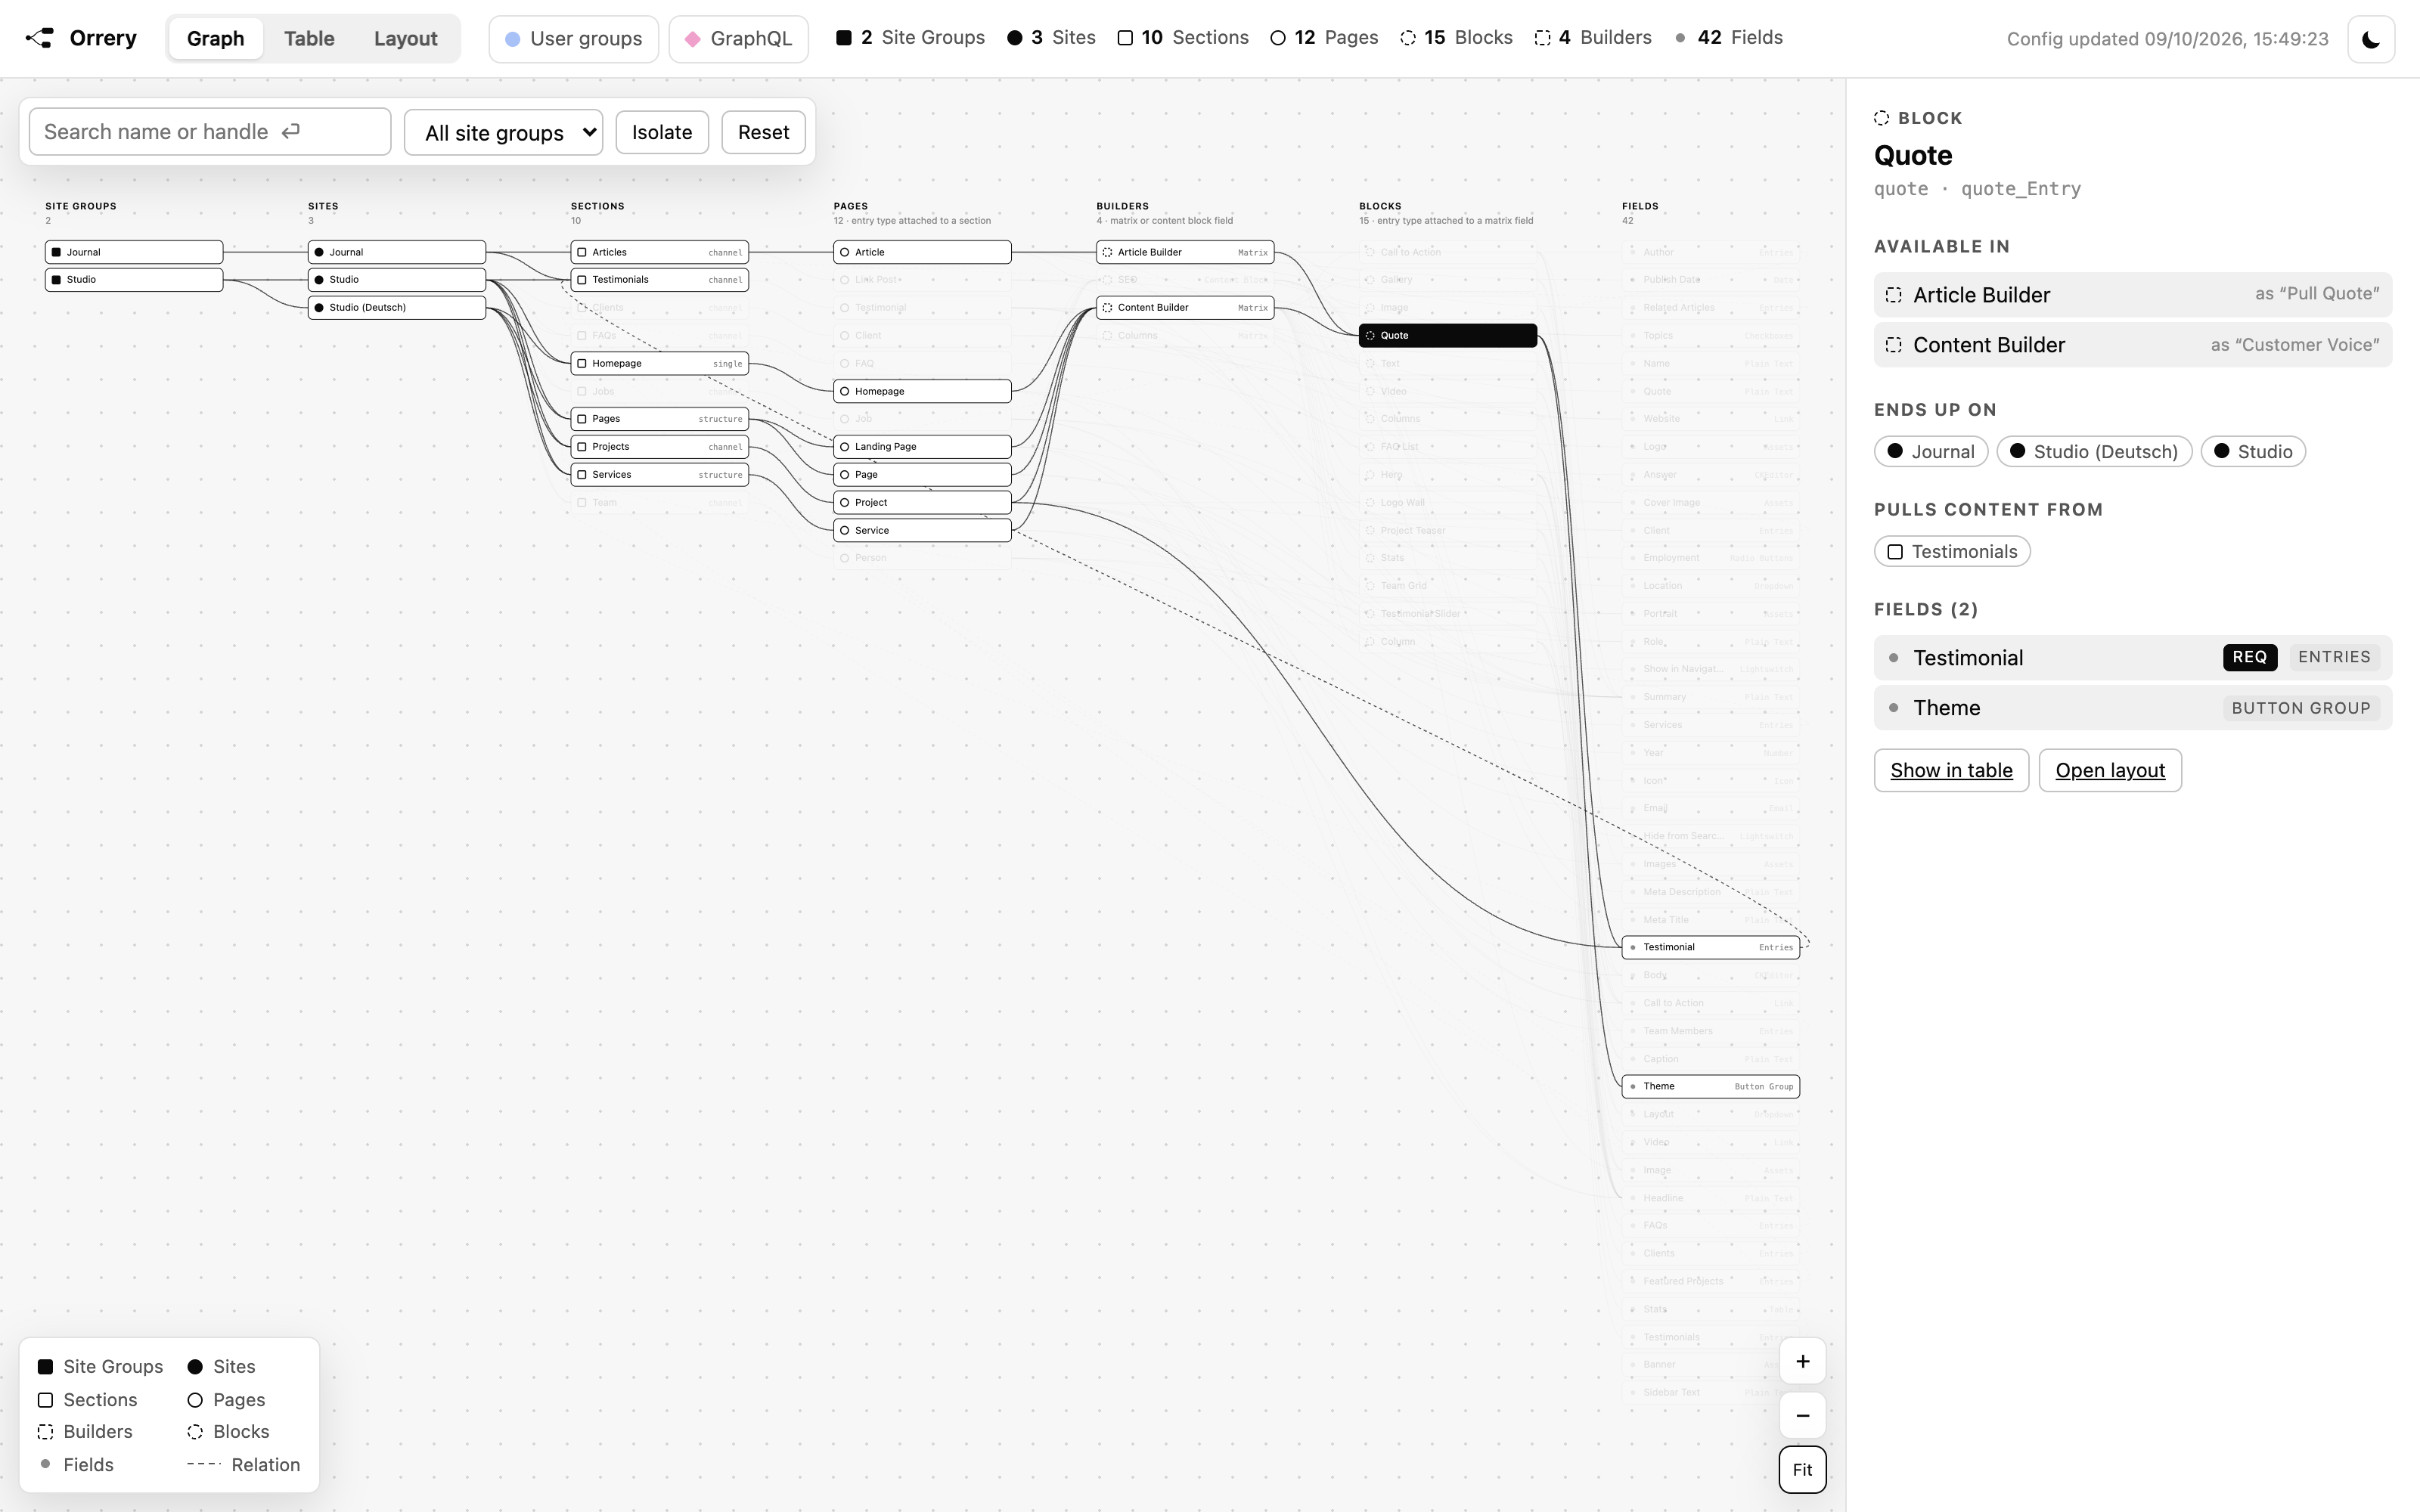
Task: Select the Testimonials section node
Action: [660, 280]
